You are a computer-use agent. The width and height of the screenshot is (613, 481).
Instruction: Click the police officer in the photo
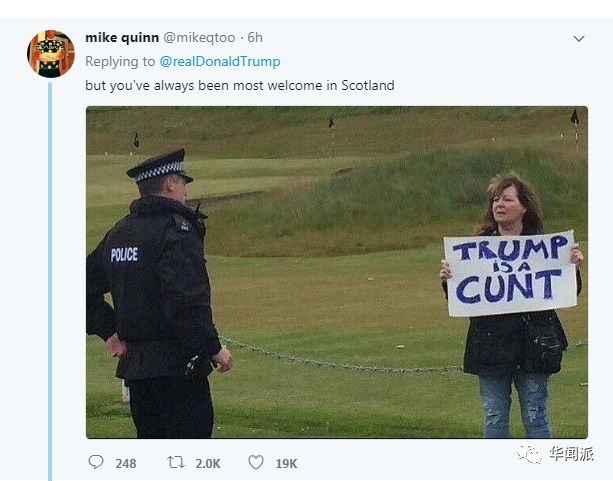tap(159, 293)
